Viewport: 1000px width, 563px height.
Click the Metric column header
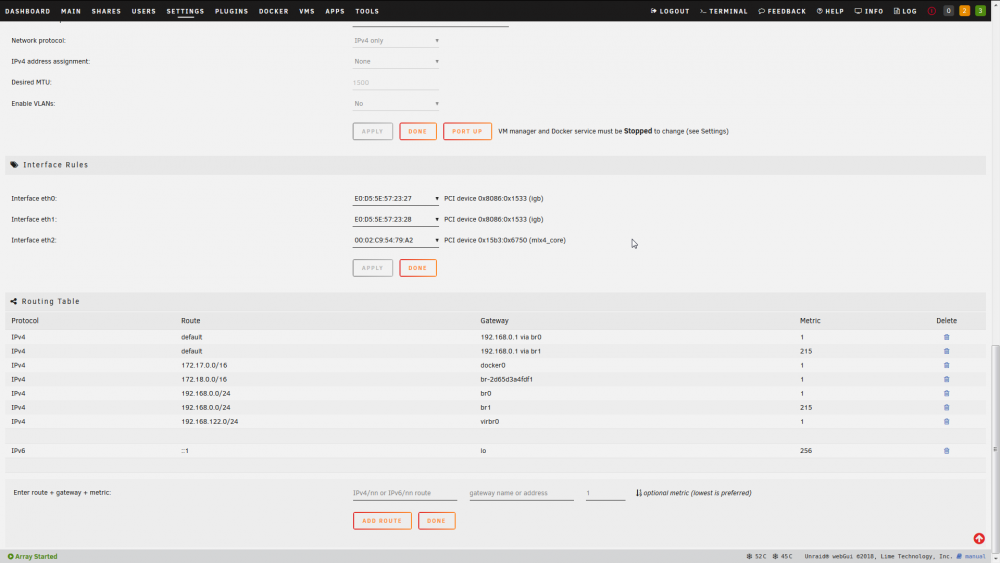[x=810, y=320]
